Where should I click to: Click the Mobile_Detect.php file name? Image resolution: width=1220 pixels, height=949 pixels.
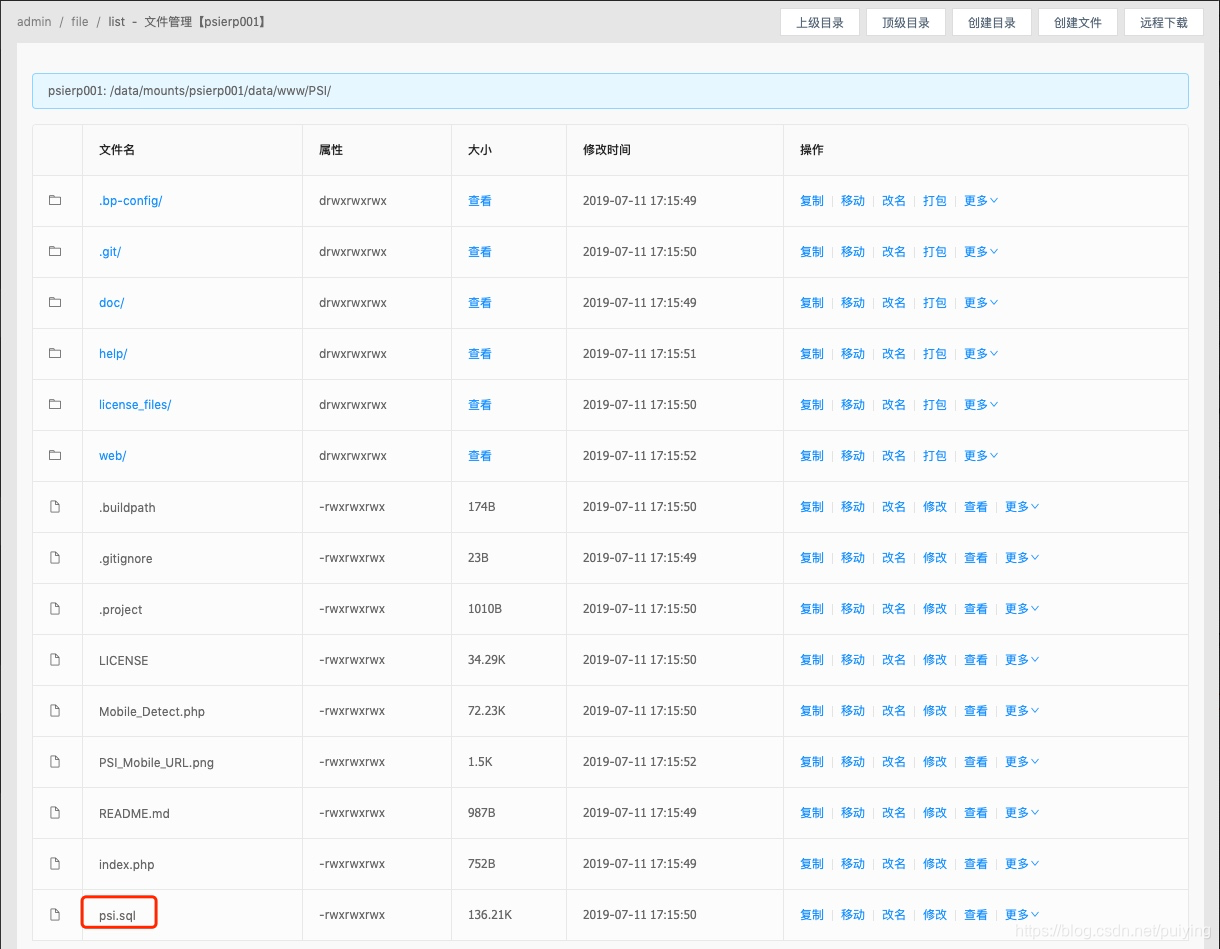coord(152,711)
